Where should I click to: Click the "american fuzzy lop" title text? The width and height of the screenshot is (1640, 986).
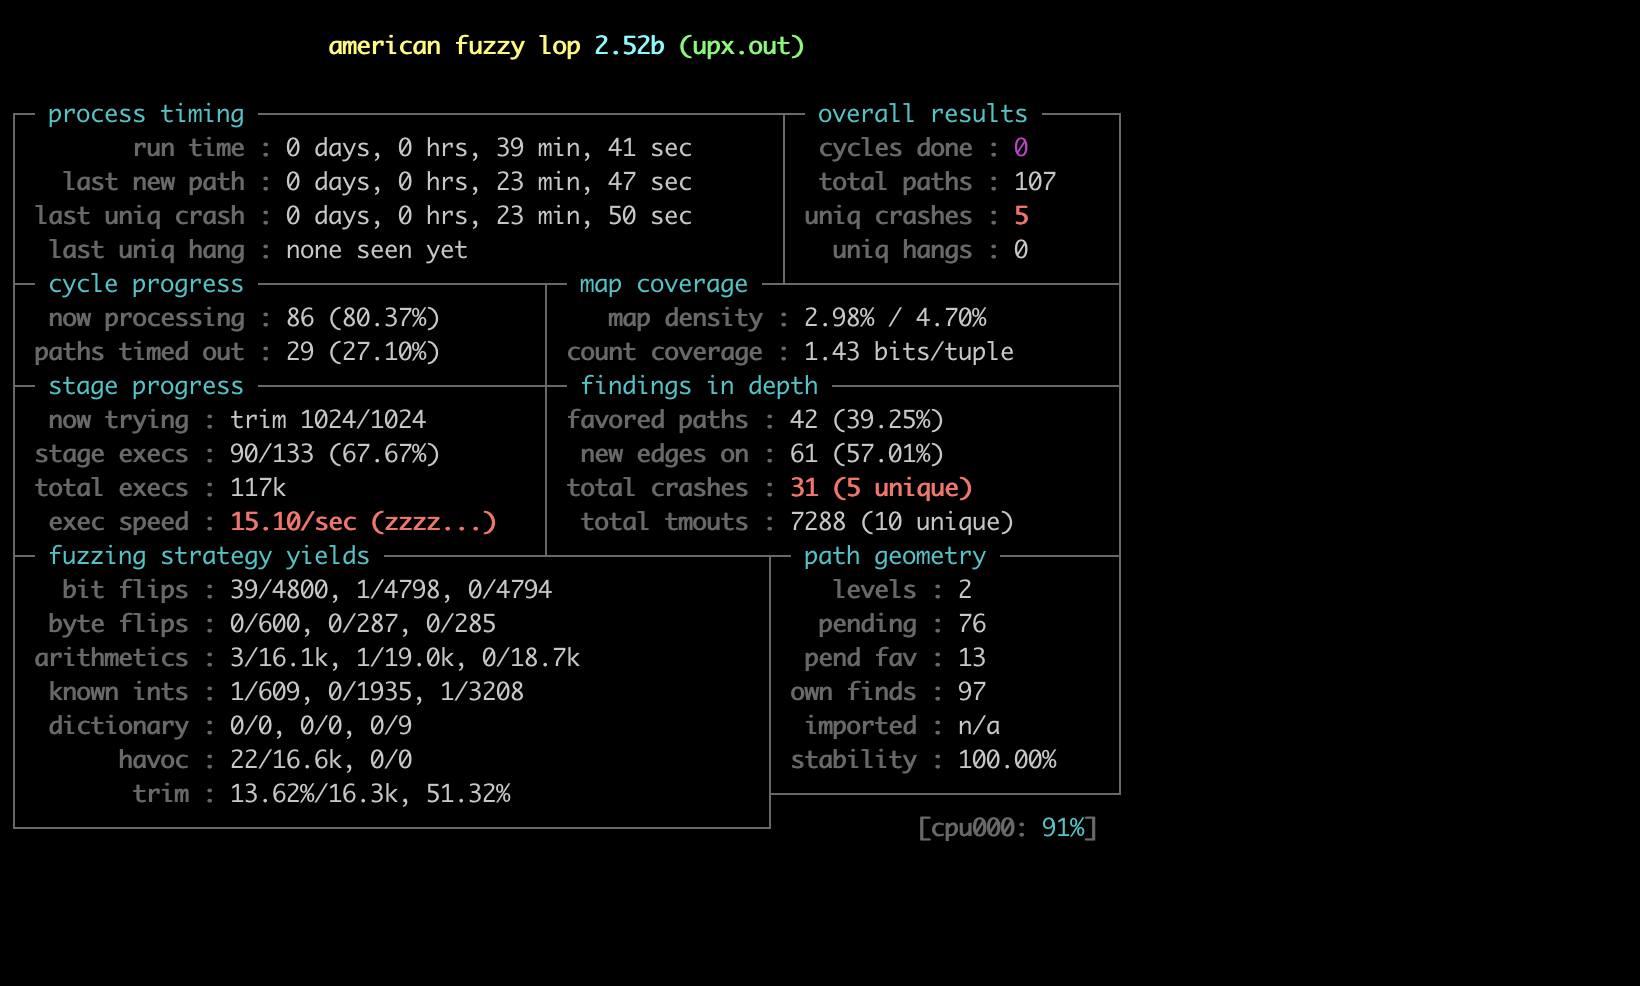(454, 46)
